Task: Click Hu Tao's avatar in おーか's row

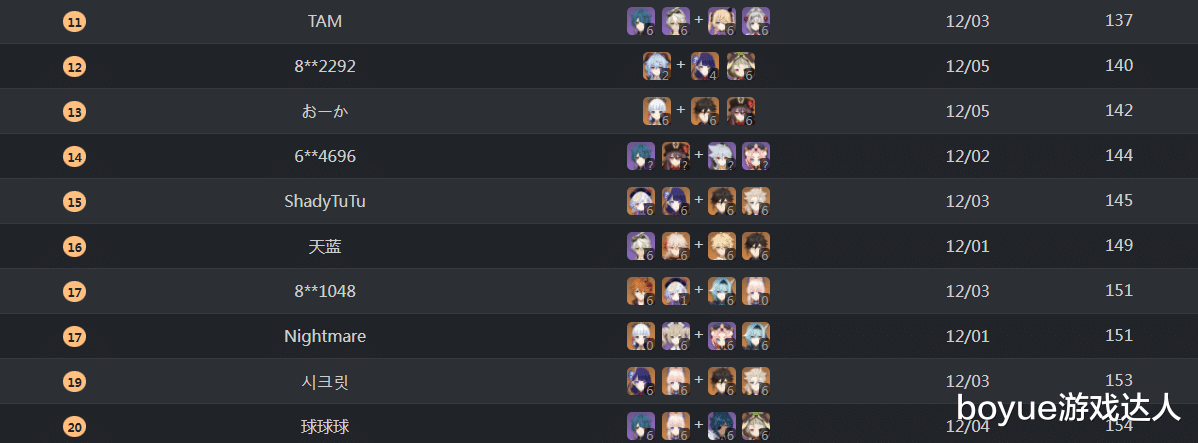Action: tap(740, 111)
